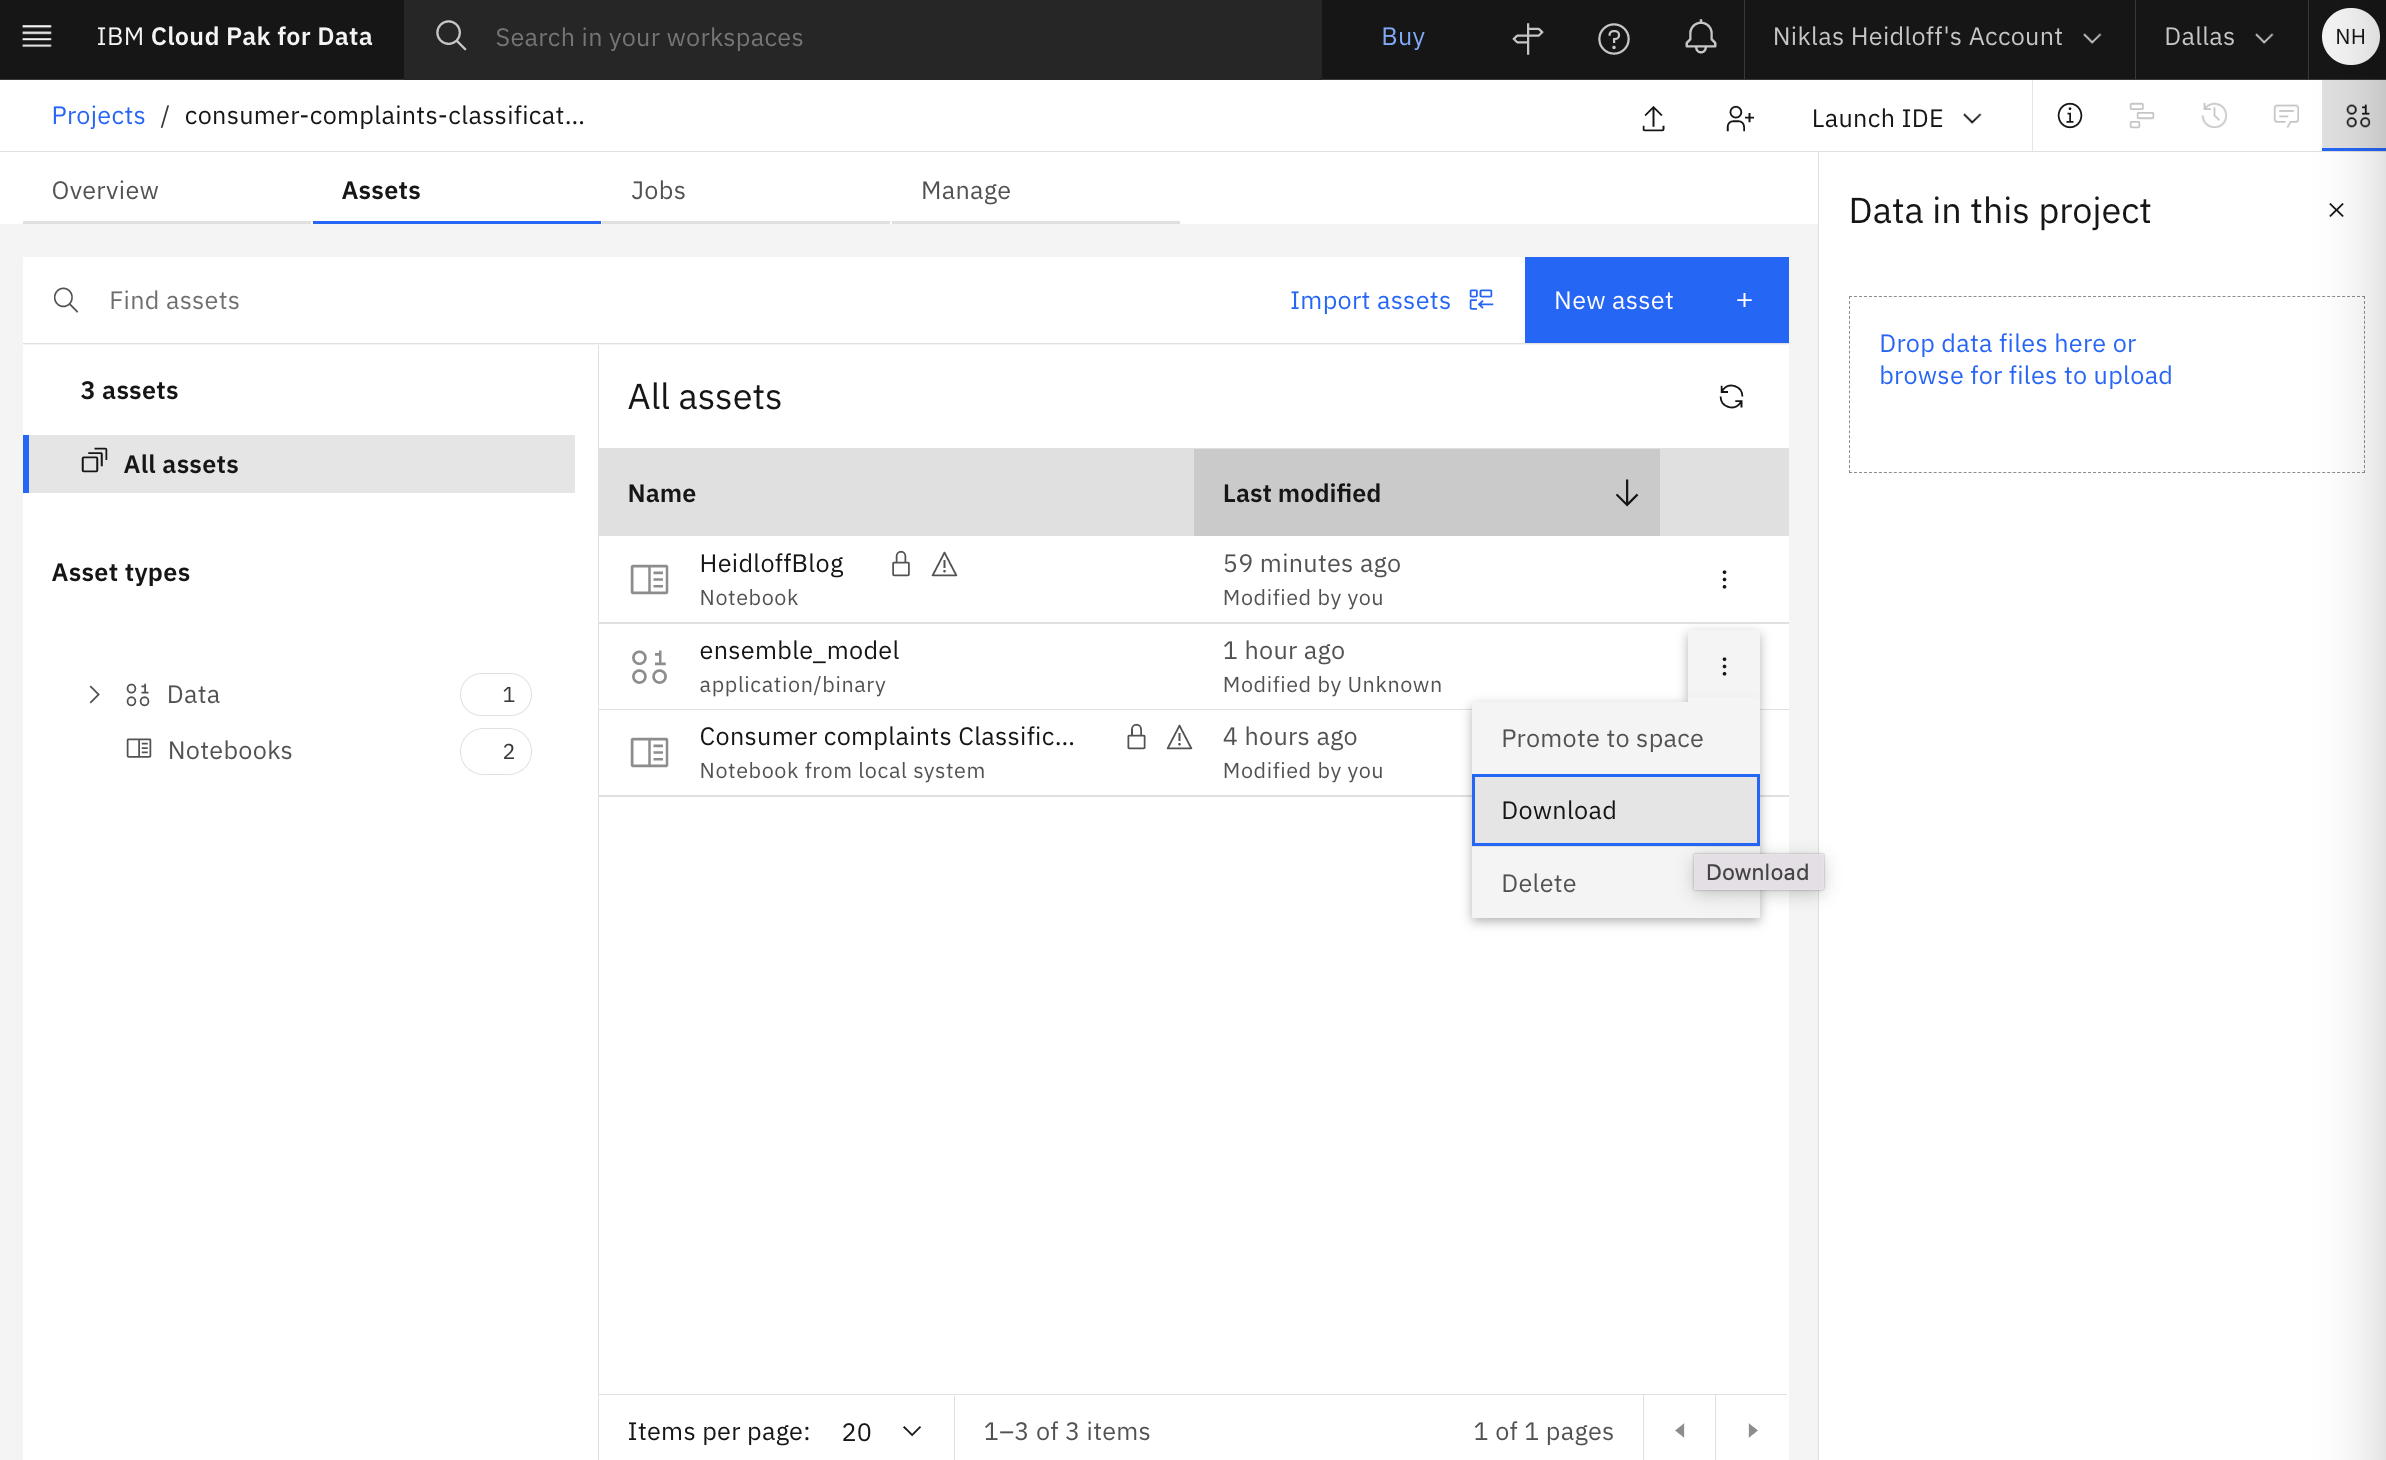Click the New asset button
The height and width of the screenshot is (1460, 2386).
coord(1655,300)
